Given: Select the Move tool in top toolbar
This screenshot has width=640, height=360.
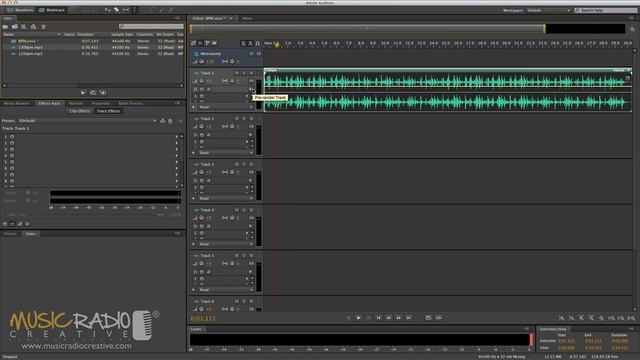Looking at the screenshot, I should (108, 10).
